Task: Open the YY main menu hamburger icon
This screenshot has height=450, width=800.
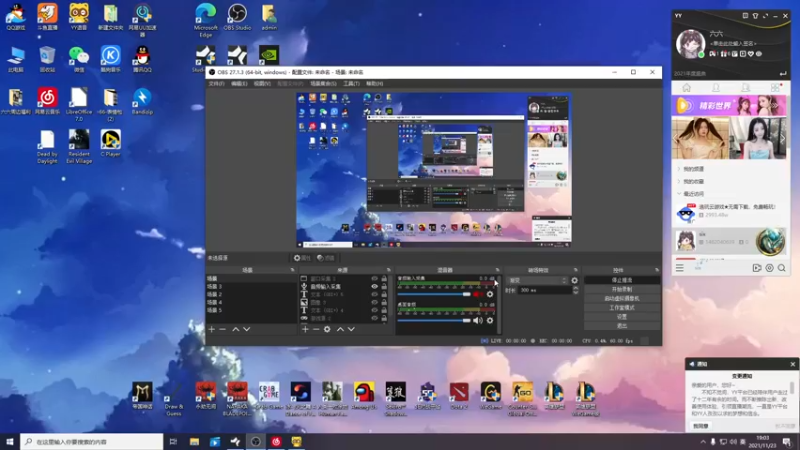Action: coord(680,268)
